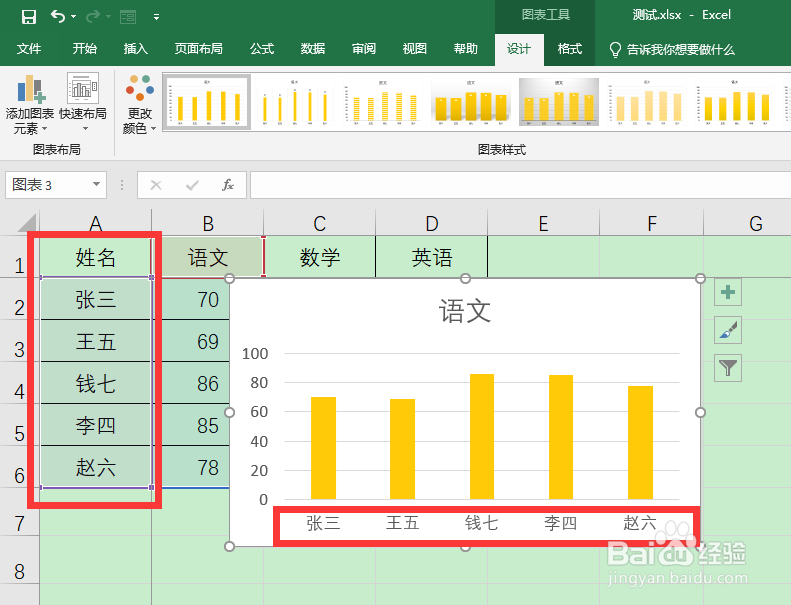
Task: Expand the Name Box dropdown arrow
Action: pos(96,185)
